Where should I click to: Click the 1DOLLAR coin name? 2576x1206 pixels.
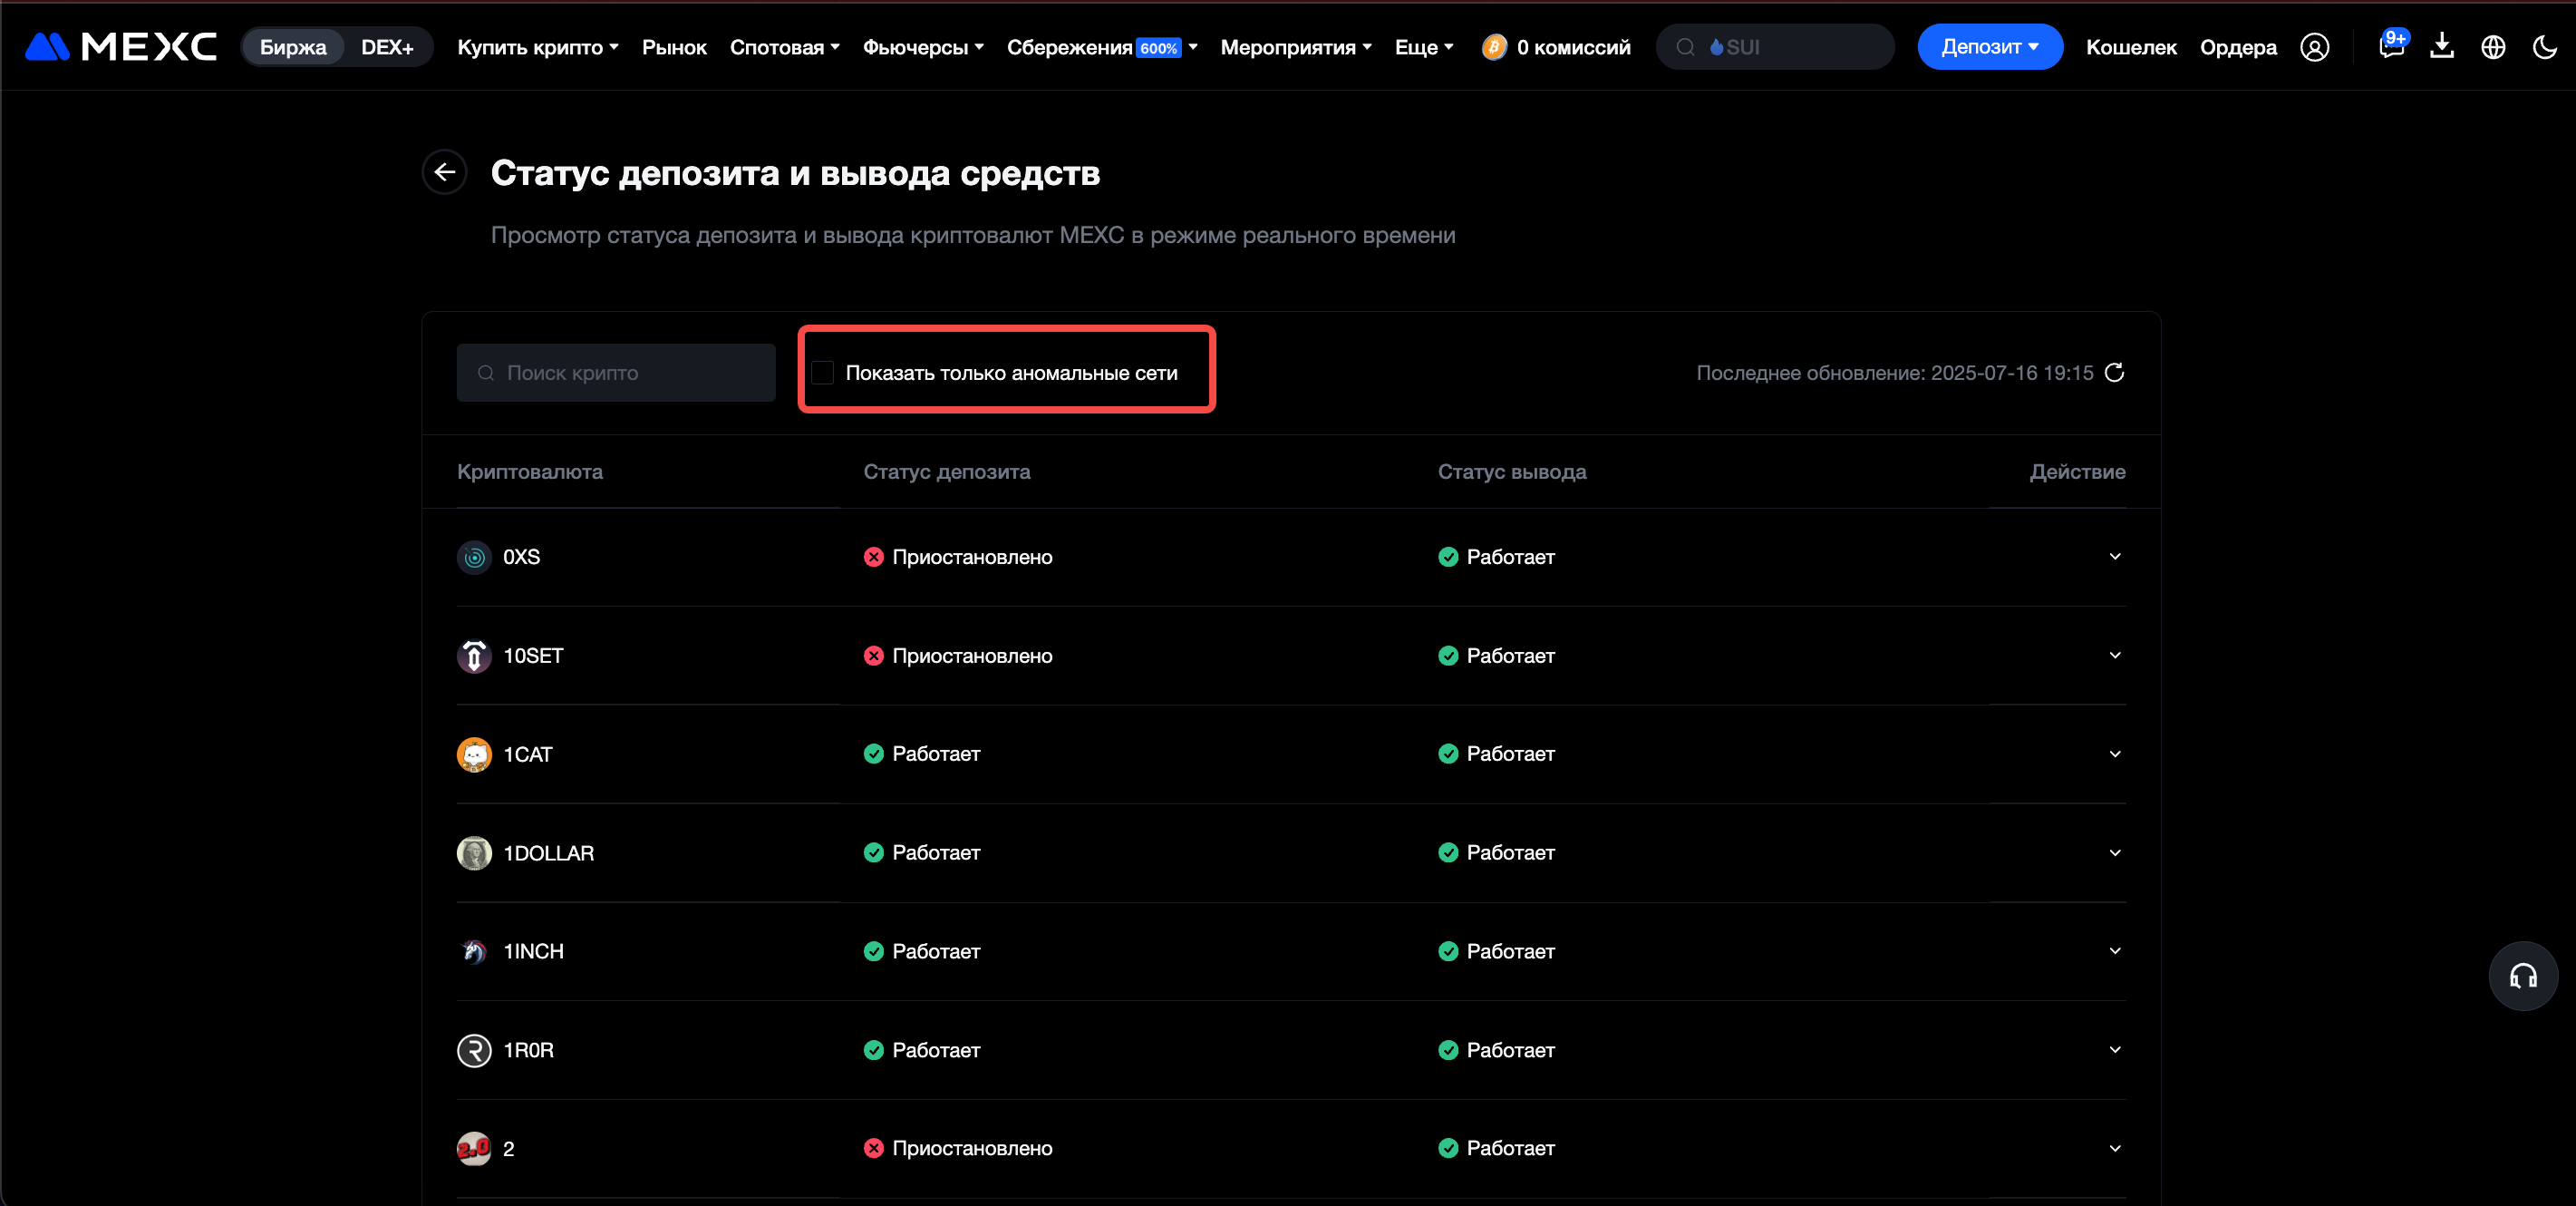click(548, 853)
